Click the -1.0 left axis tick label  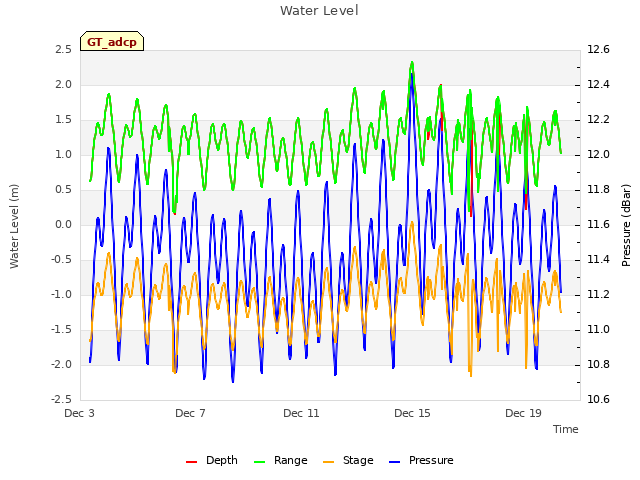pos(62,295)
